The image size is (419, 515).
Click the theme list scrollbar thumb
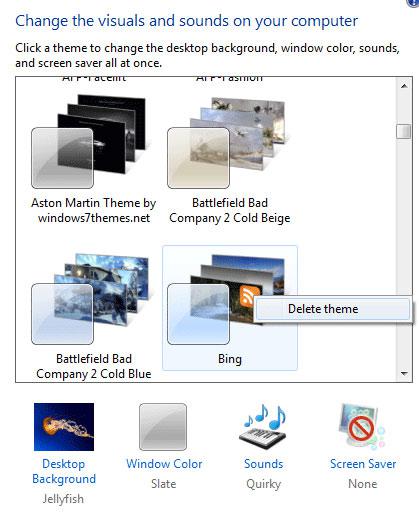[404, 131]
